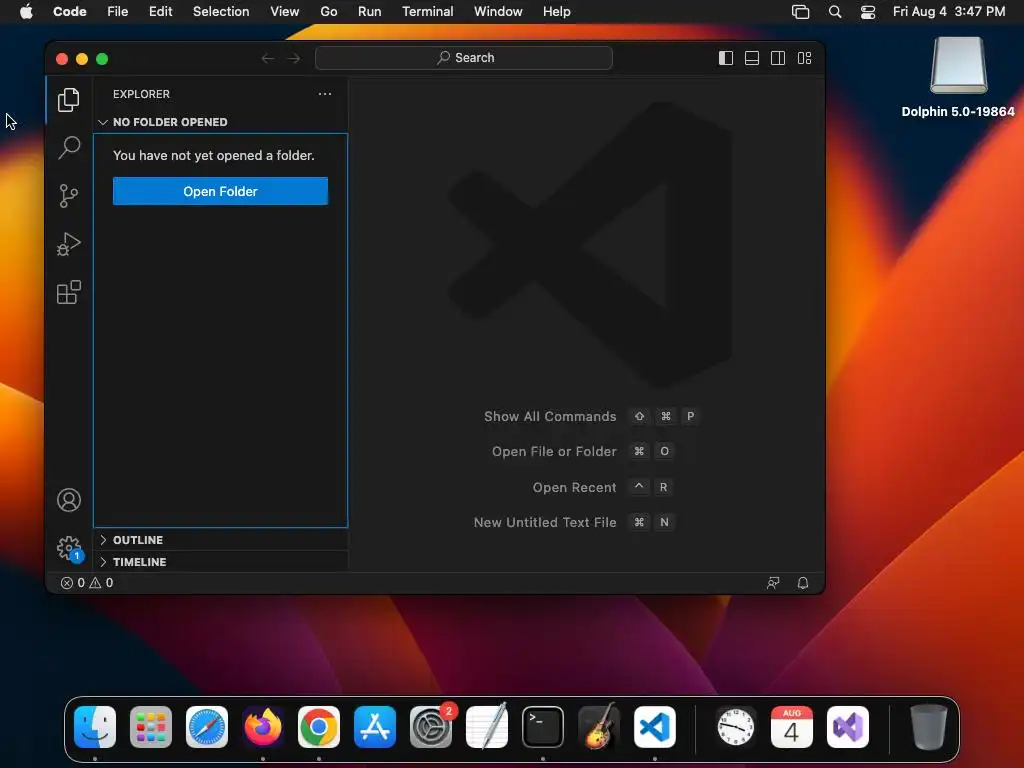Image resolution: width=1024 pixels, height=768 pixels.
Task: Open Explorer views and more actions ellipsis
Action: pos(325,94)
